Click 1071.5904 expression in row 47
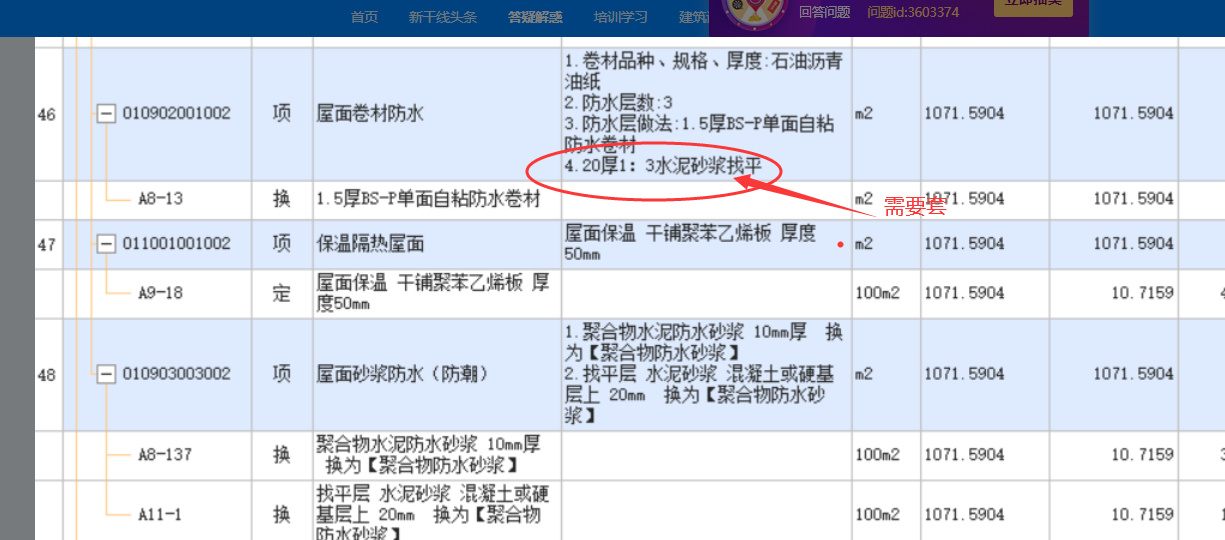This screenshot has height=540, width=1225. point(964,243)
